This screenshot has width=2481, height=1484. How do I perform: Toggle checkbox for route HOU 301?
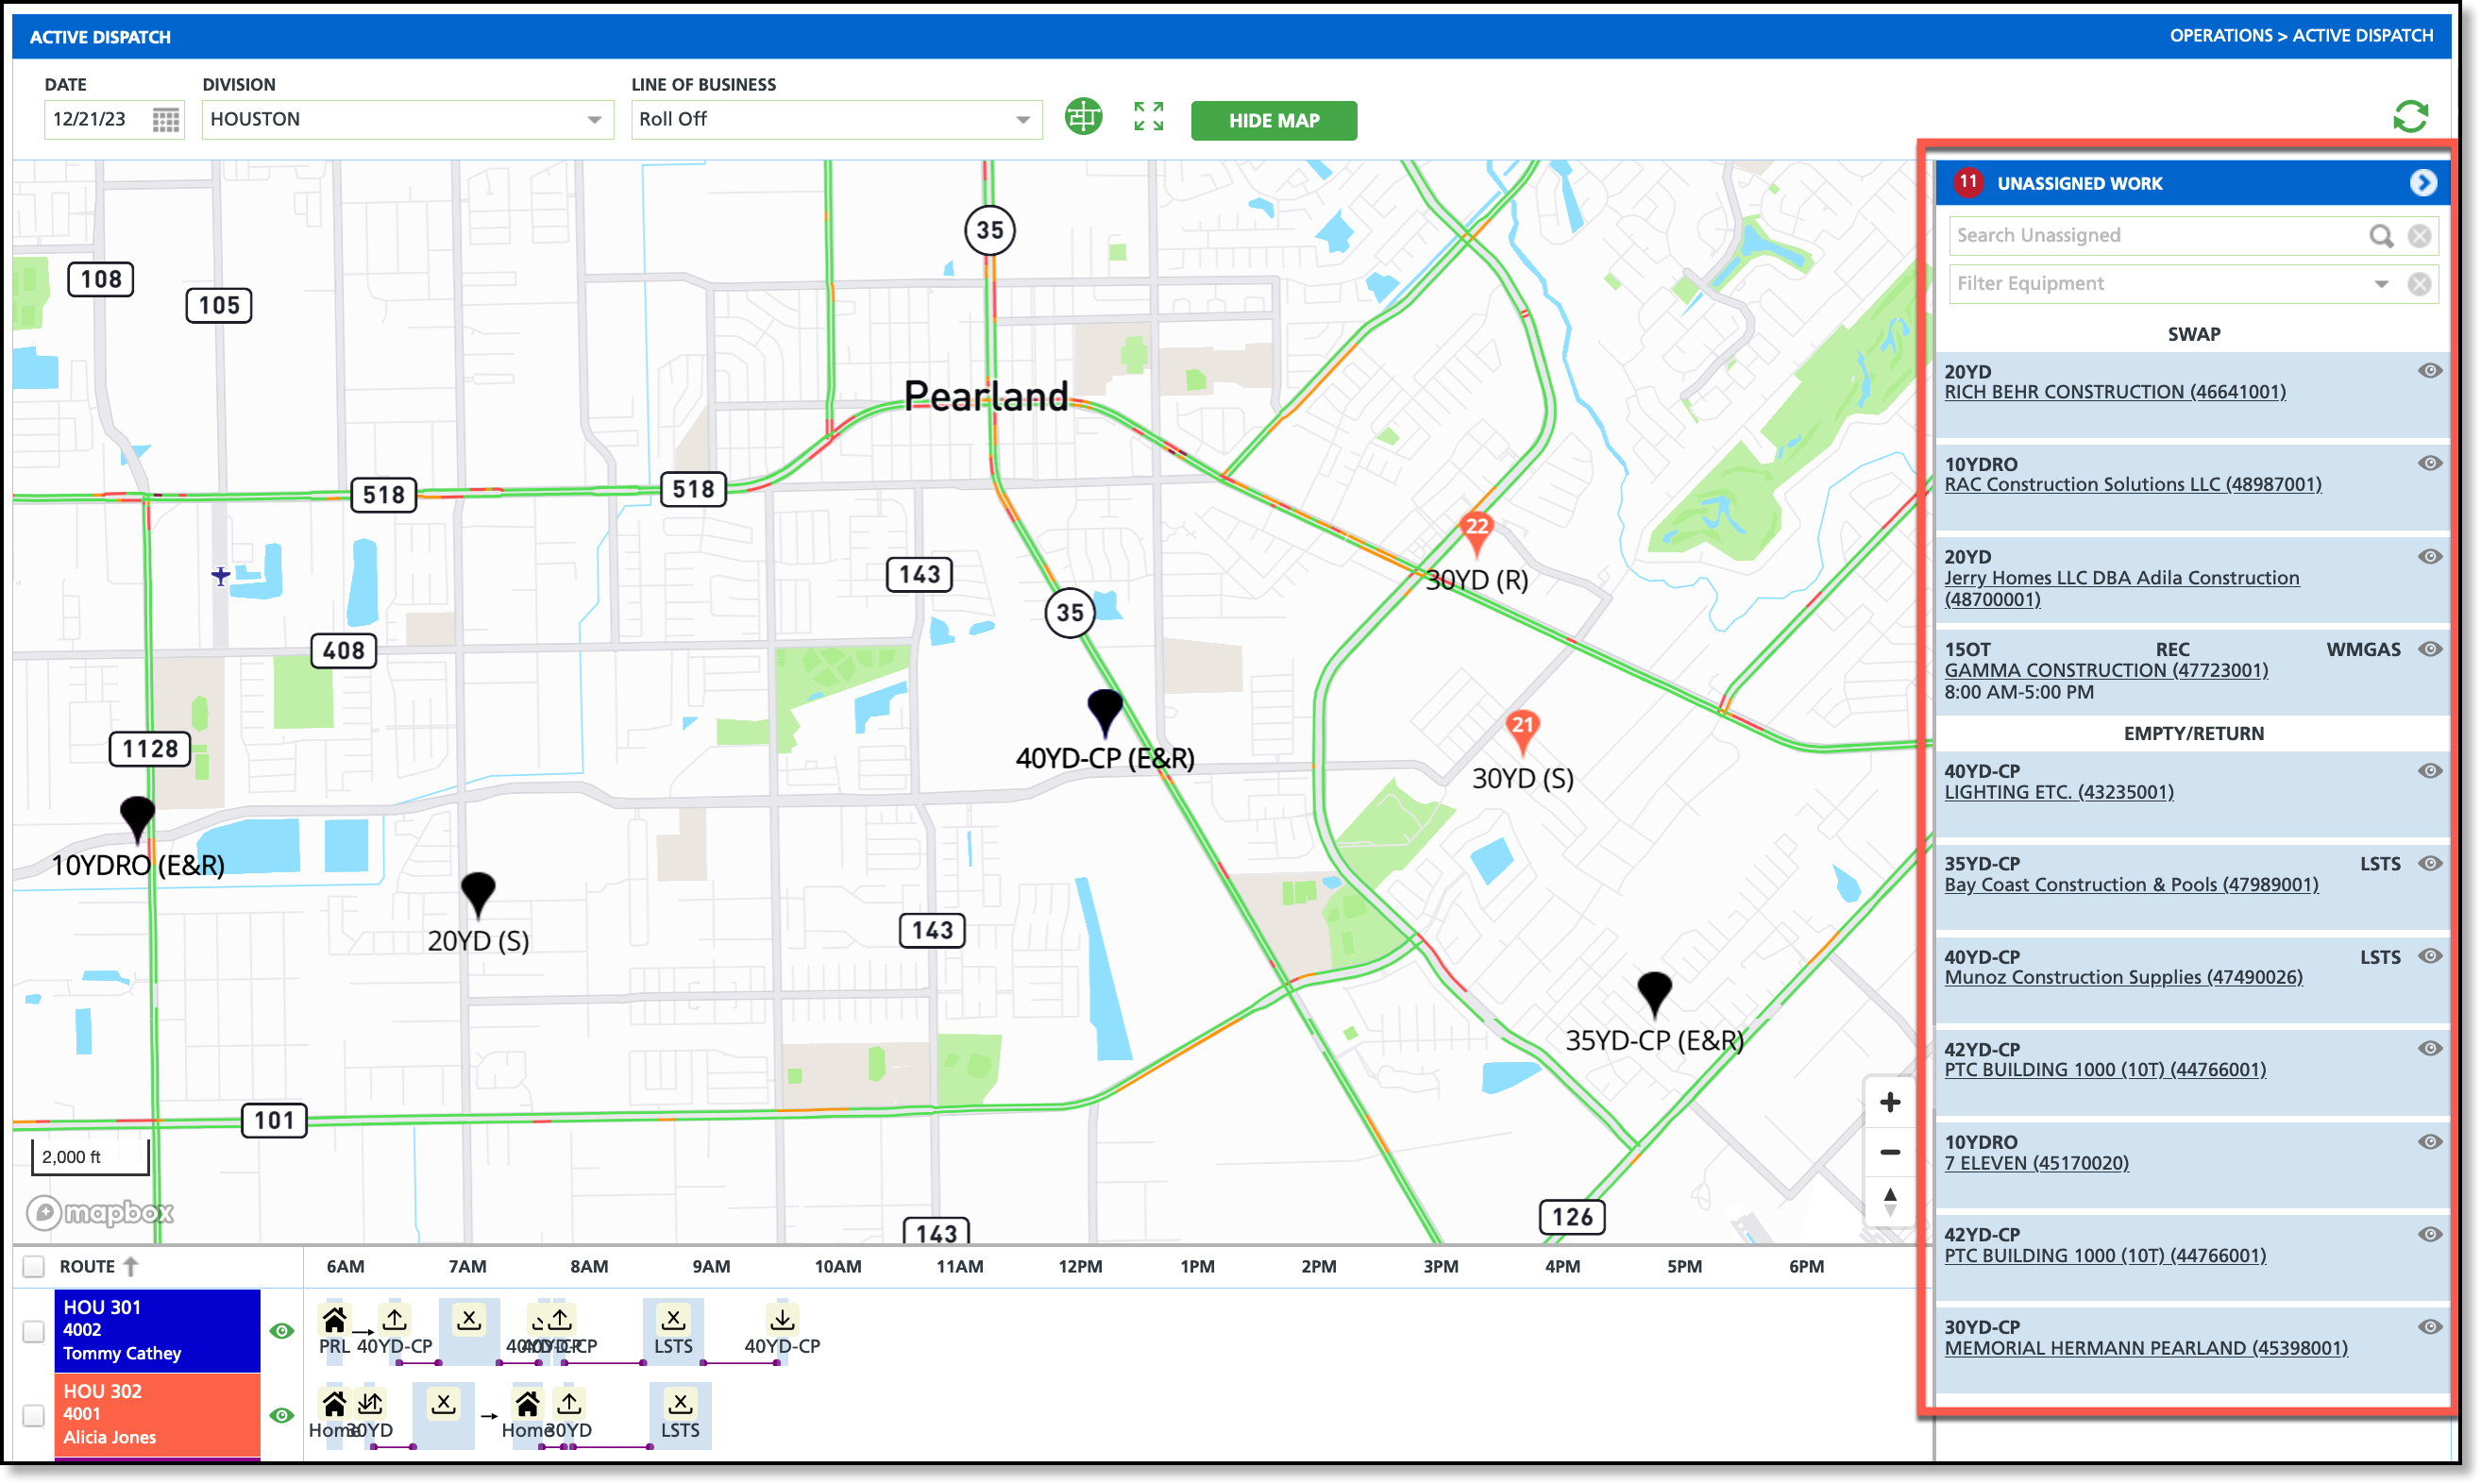[x=34, y=1331]
